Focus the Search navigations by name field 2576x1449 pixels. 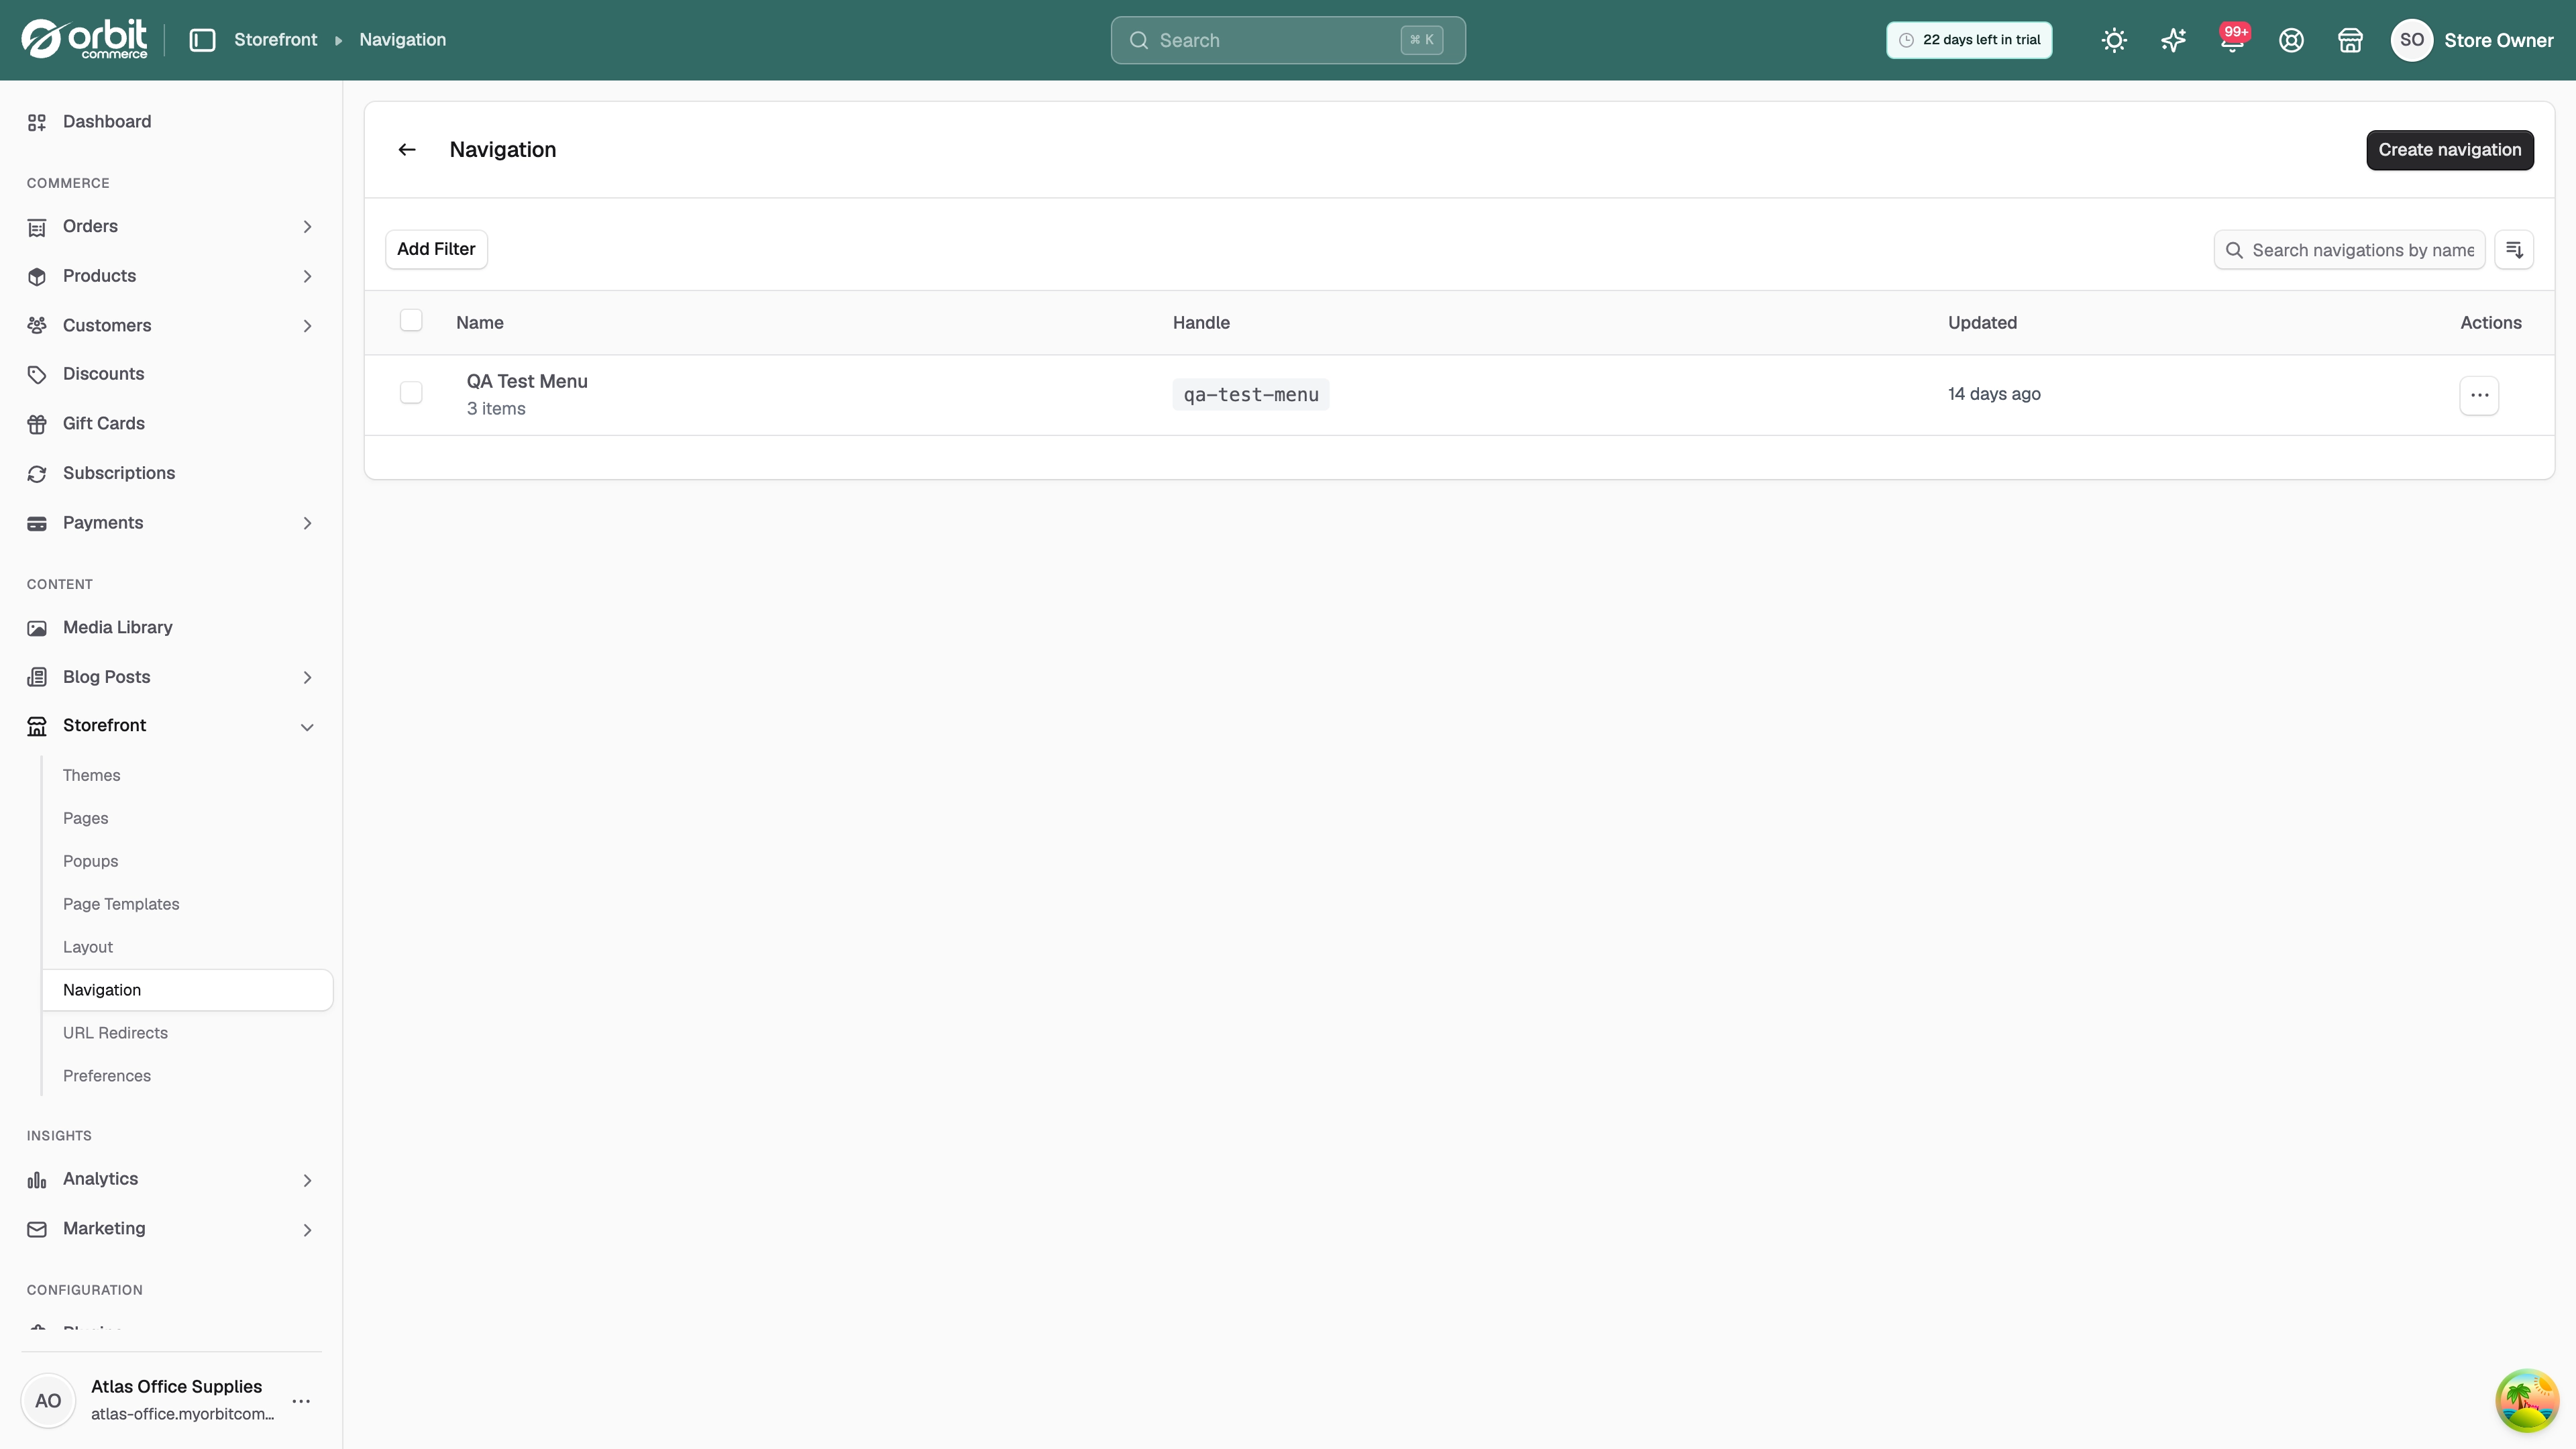tap(2349, 250)
